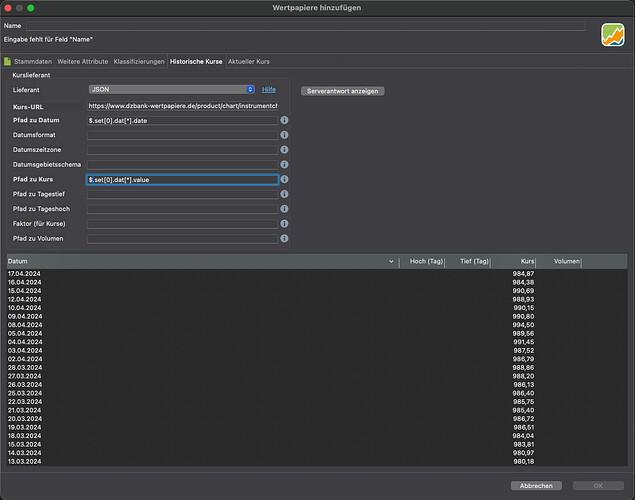Switch to the Stammdaten tab
Viewport: 635px width, 500px height.
[x=33, y=62]
